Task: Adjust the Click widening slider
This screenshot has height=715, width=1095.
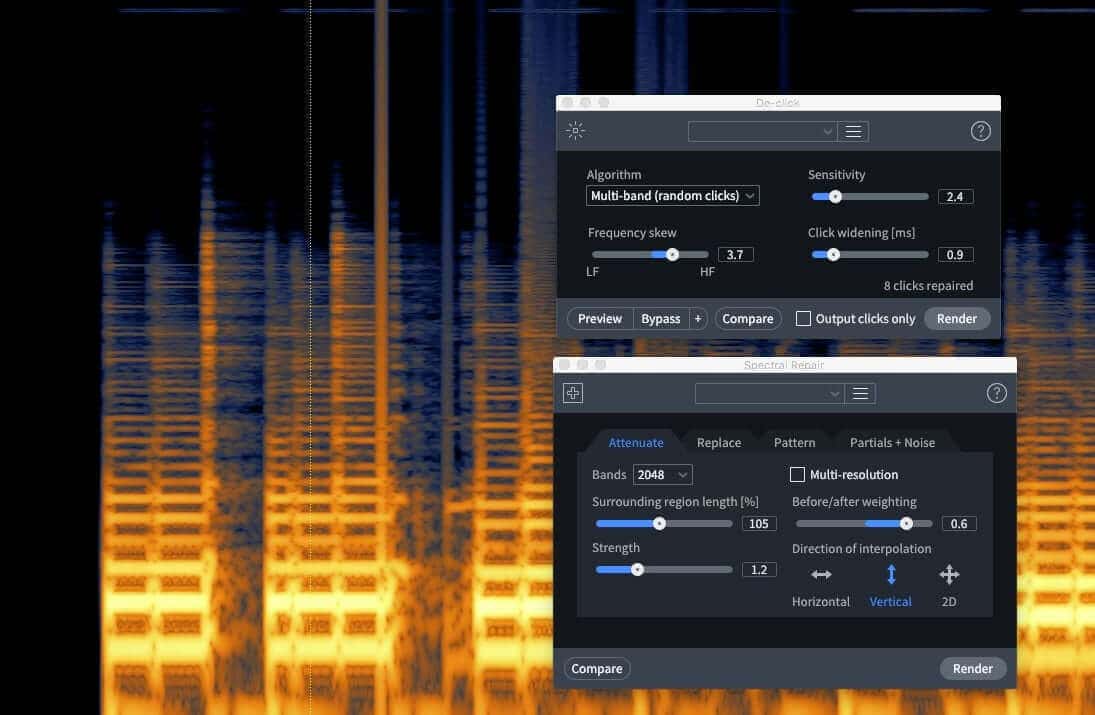Action: point(870,255)
